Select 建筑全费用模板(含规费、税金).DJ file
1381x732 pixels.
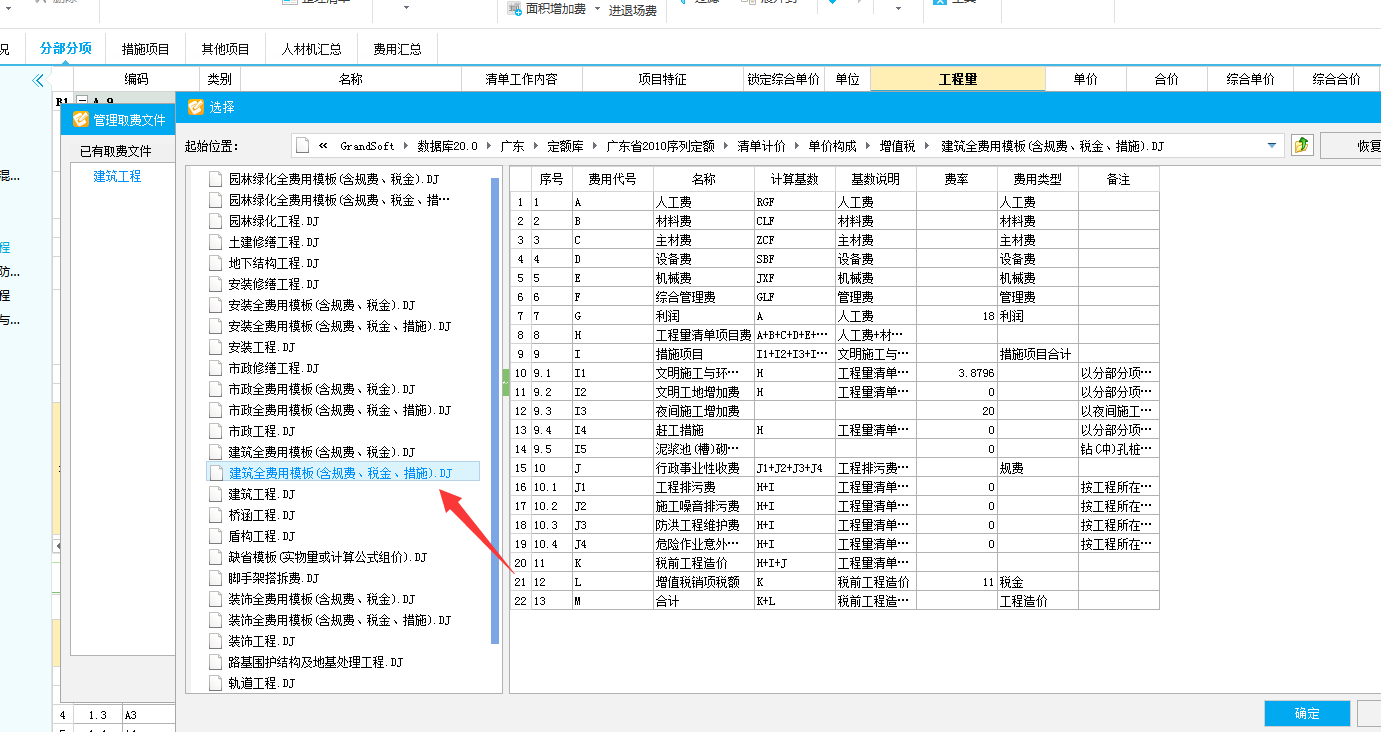(x=322, y=452)
